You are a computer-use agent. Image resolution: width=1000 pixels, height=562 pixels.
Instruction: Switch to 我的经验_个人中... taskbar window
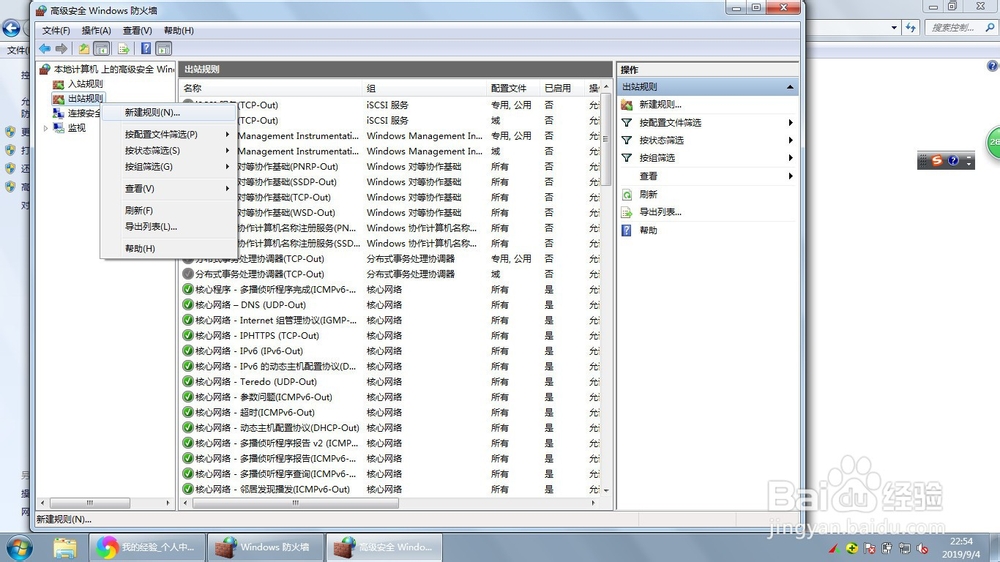click(x=147, y=547)
